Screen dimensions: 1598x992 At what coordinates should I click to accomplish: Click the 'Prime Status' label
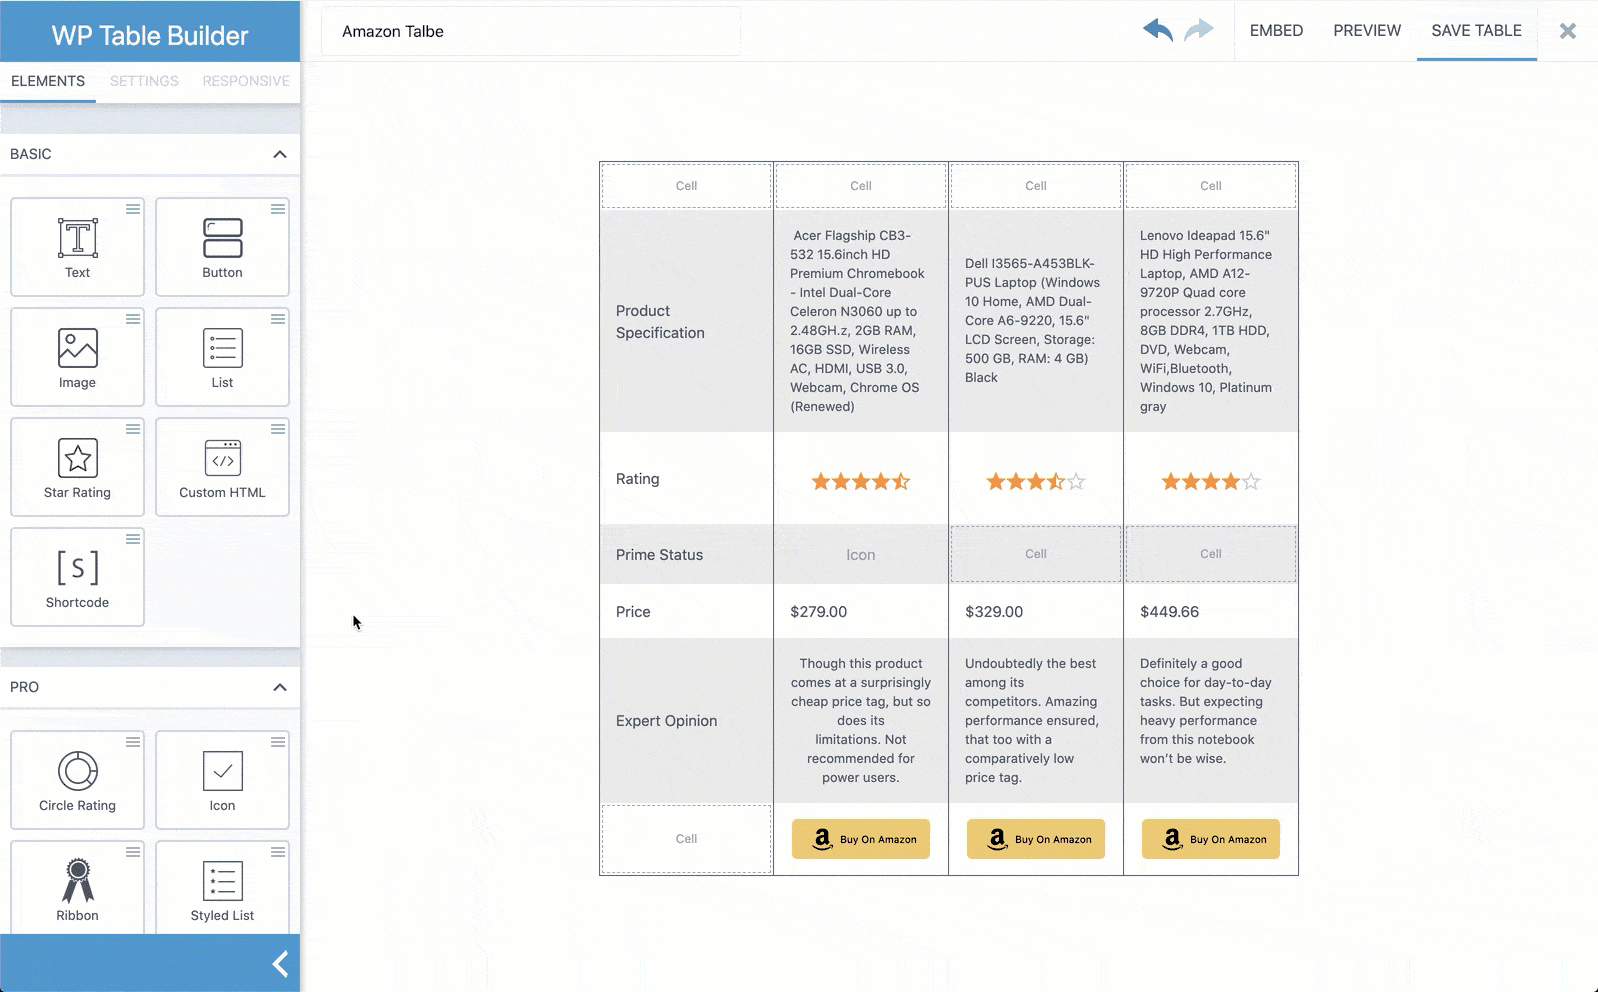pyautogui.click(x=659, y=555)
